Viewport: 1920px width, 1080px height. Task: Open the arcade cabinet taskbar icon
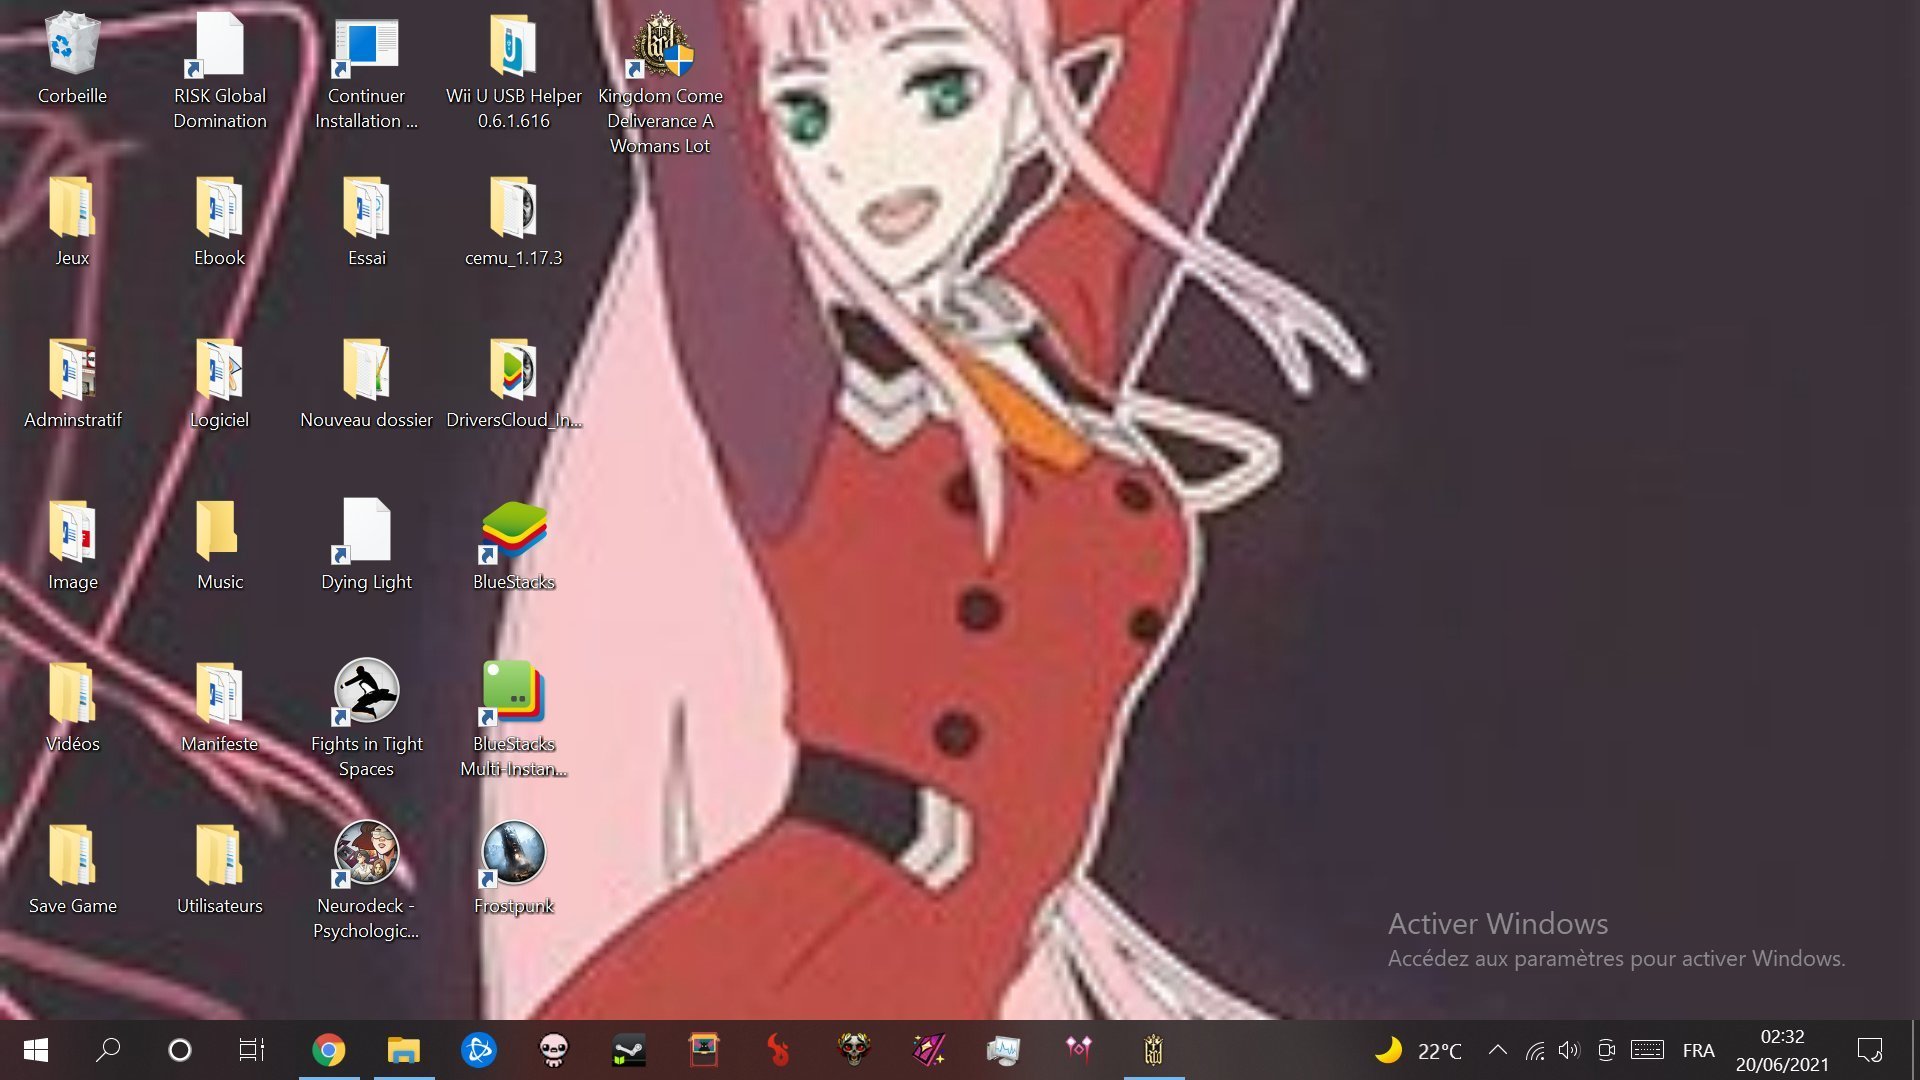pos(704,1050)
